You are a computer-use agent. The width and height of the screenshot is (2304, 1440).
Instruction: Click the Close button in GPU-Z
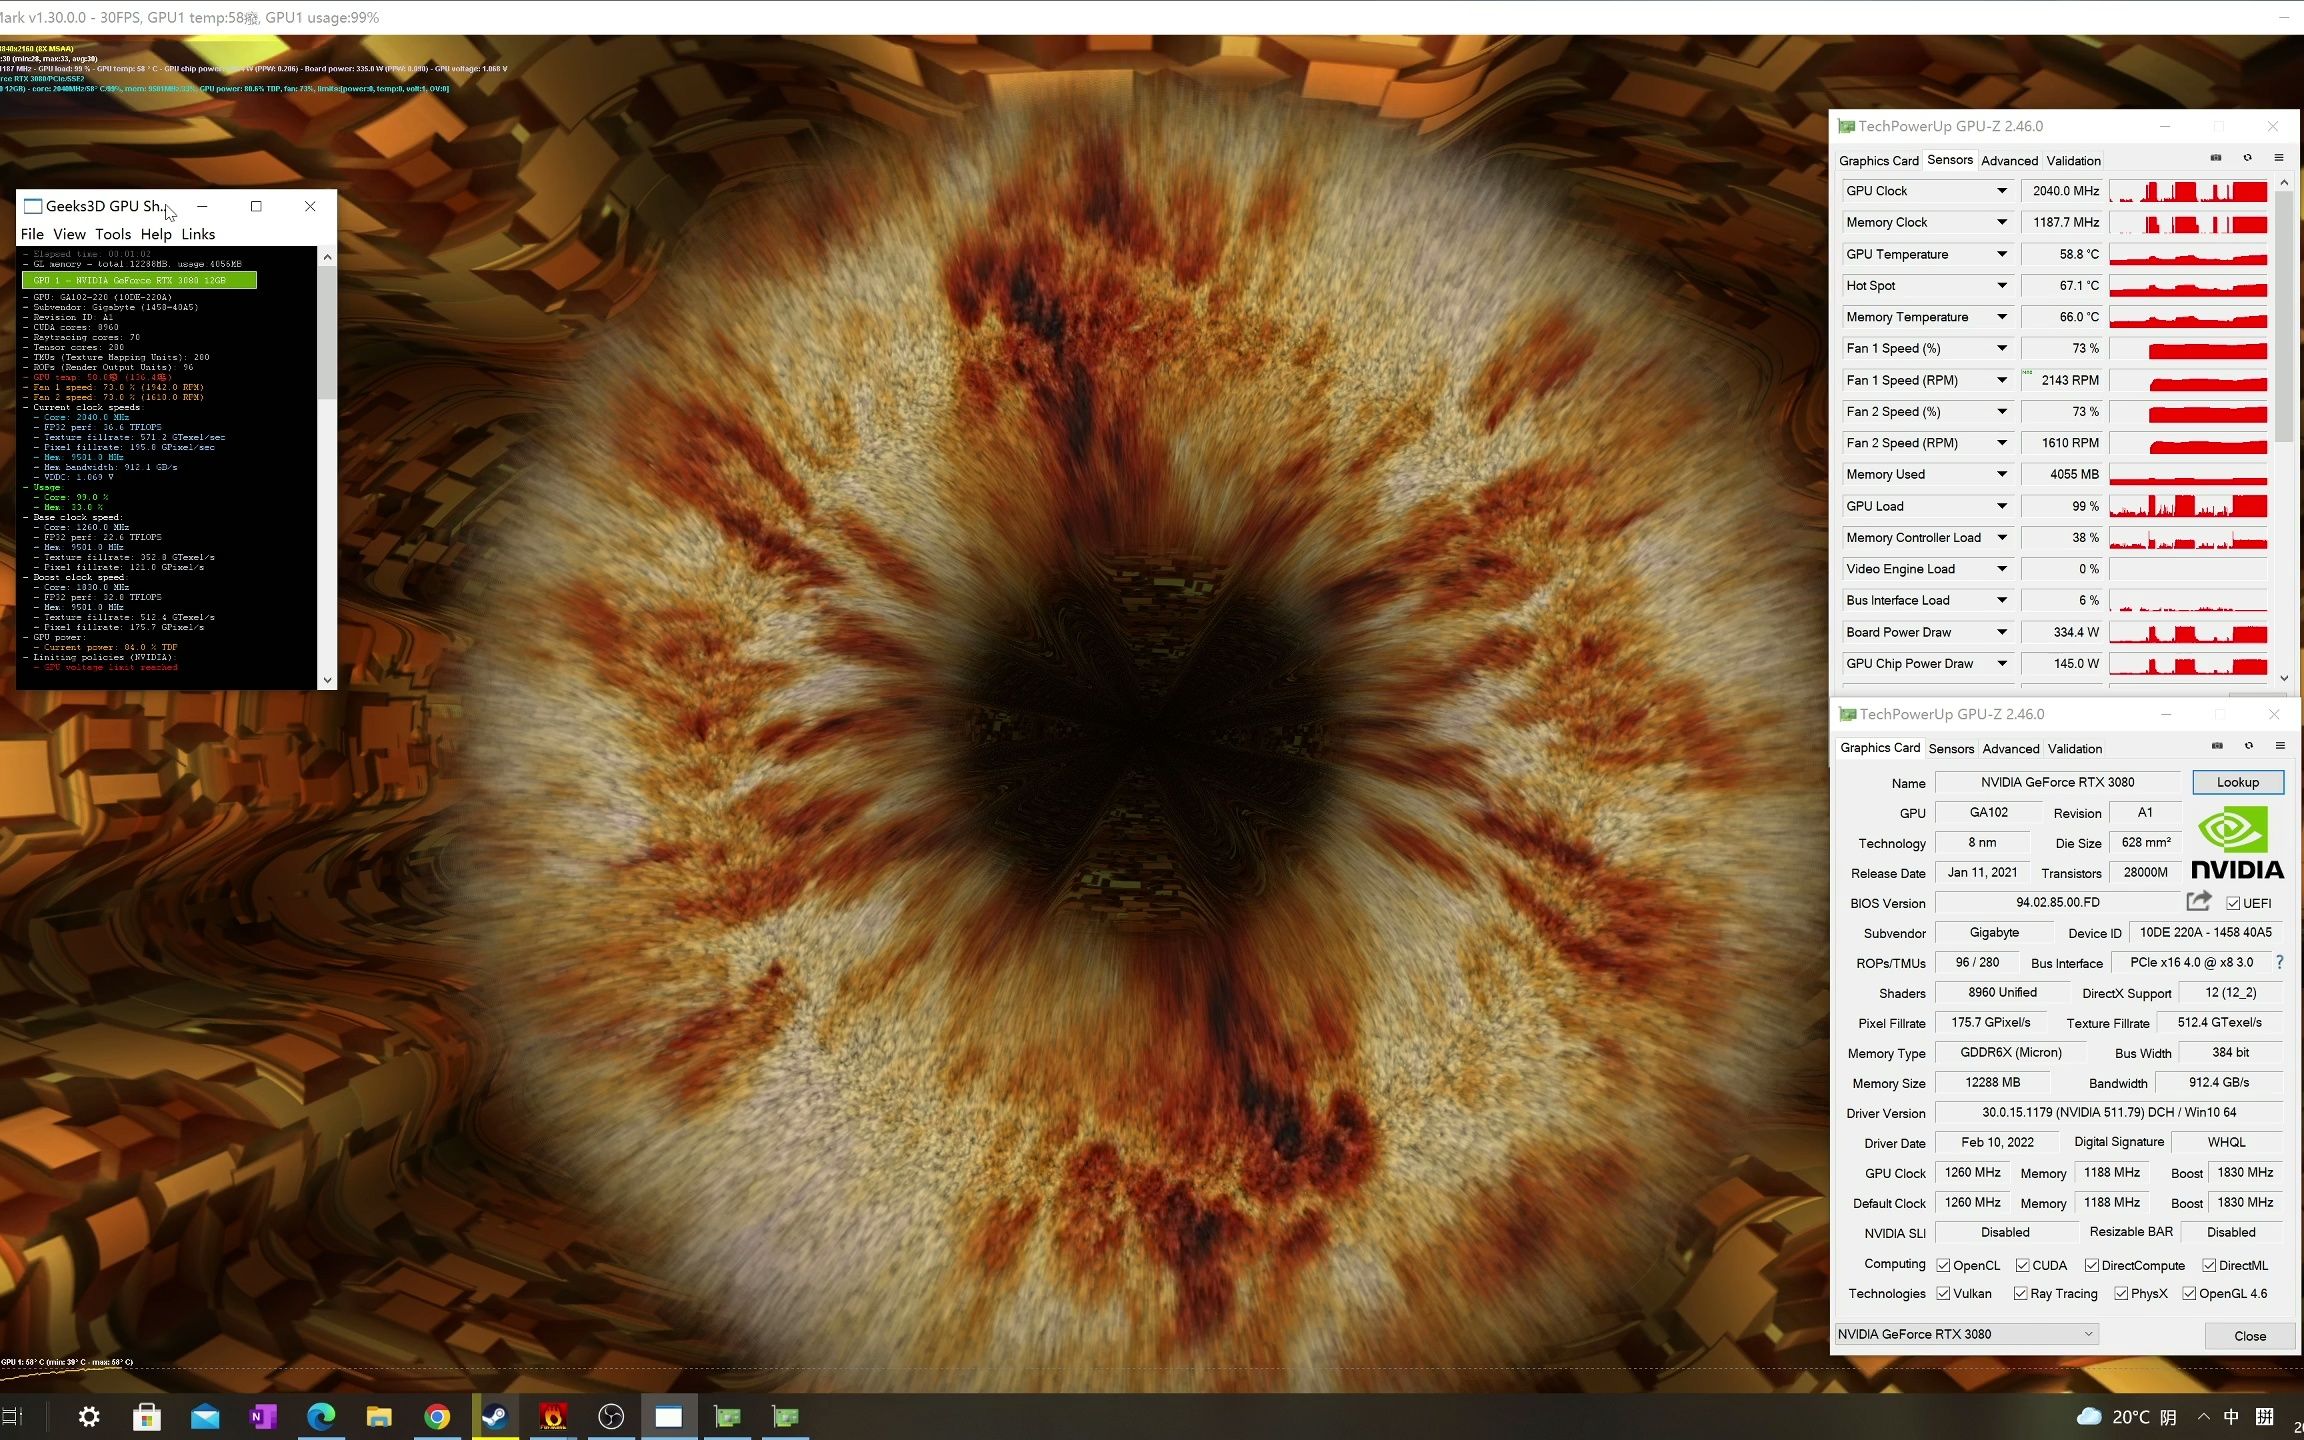(2249, 1336)
